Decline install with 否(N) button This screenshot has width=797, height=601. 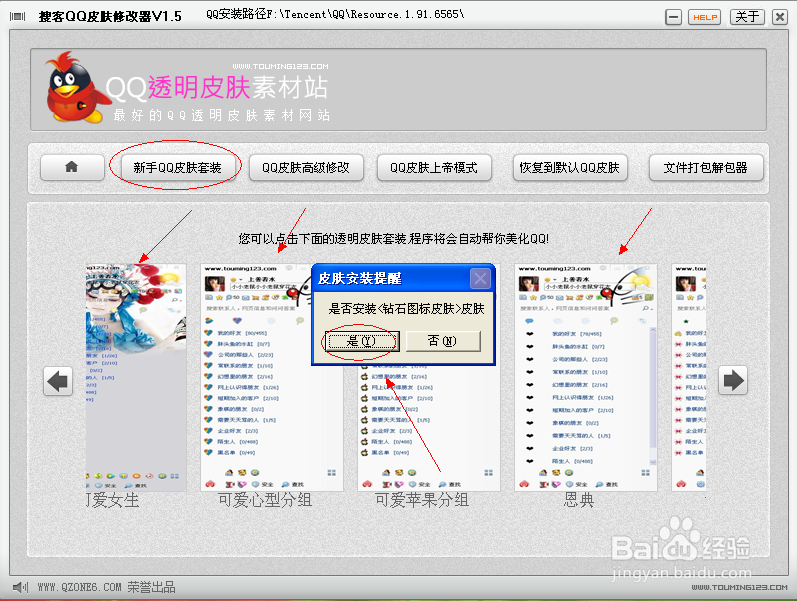coord(443,341)
